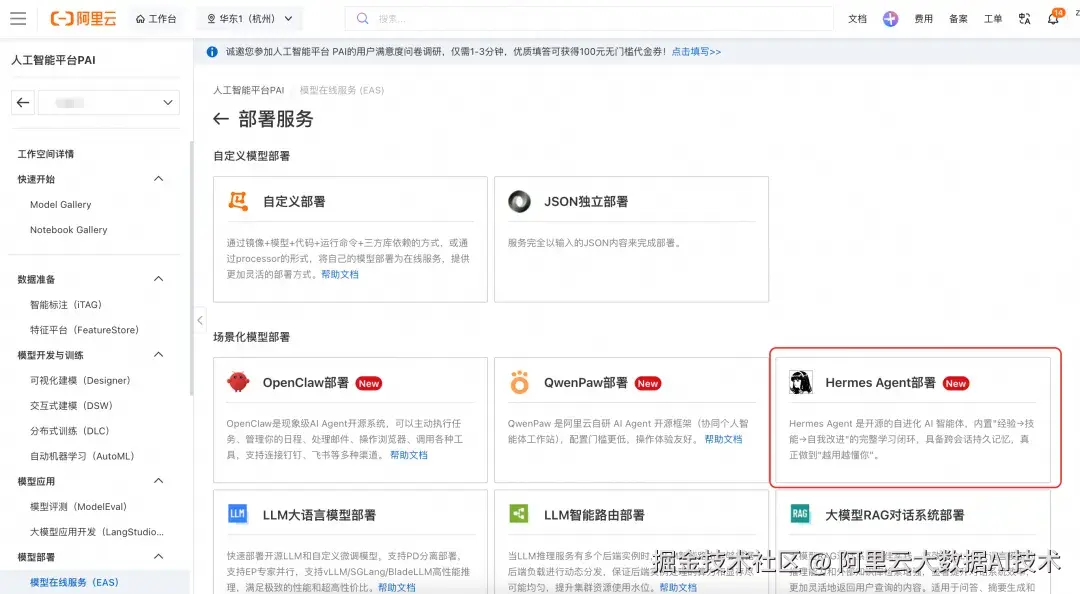Open 模型评测（ModelEval）

(79, 506)
